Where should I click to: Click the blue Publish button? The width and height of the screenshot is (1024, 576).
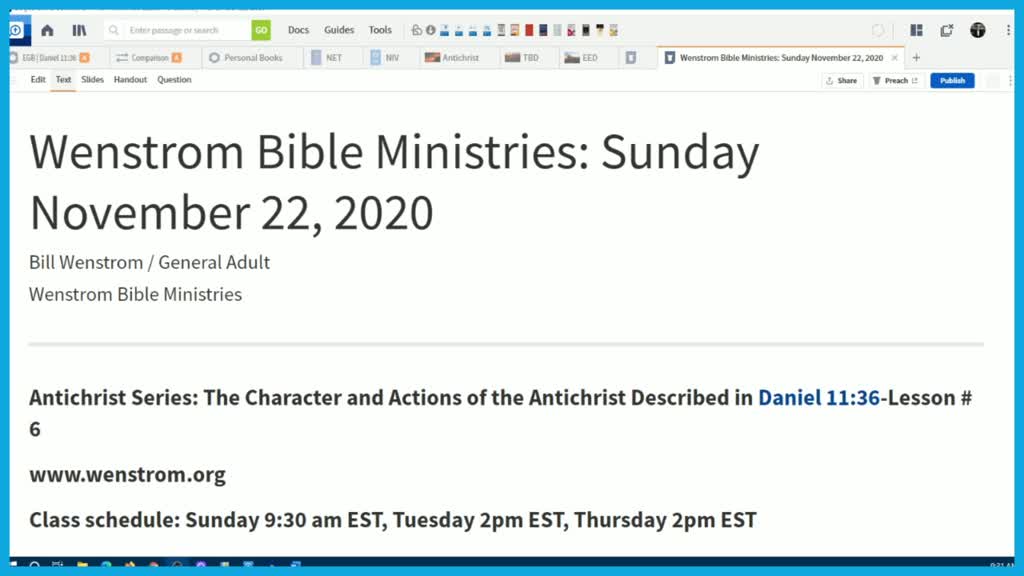pos(952,80)
